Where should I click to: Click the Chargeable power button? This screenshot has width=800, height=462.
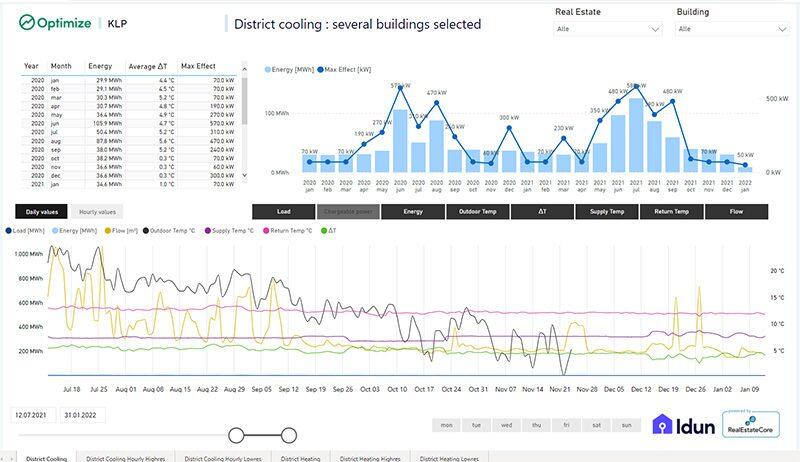click(348, 212)
